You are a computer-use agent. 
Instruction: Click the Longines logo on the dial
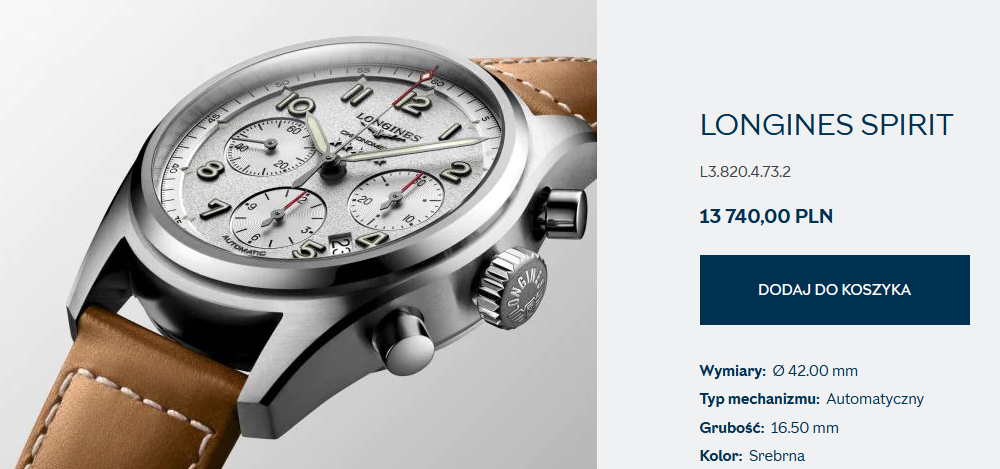pos(387,125)
